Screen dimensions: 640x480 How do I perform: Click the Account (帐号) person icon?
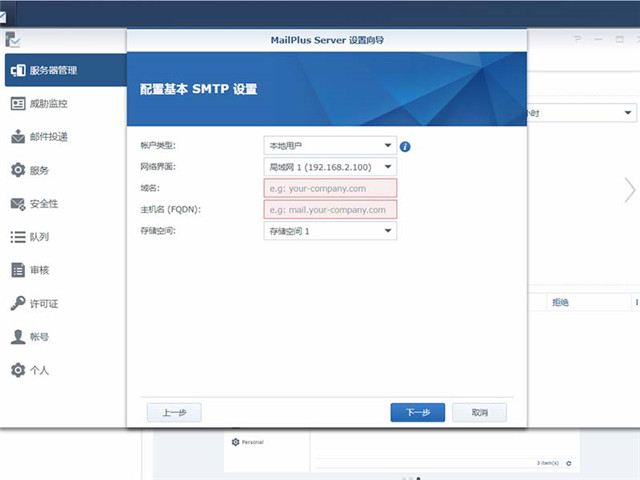[x=18, y=337]
